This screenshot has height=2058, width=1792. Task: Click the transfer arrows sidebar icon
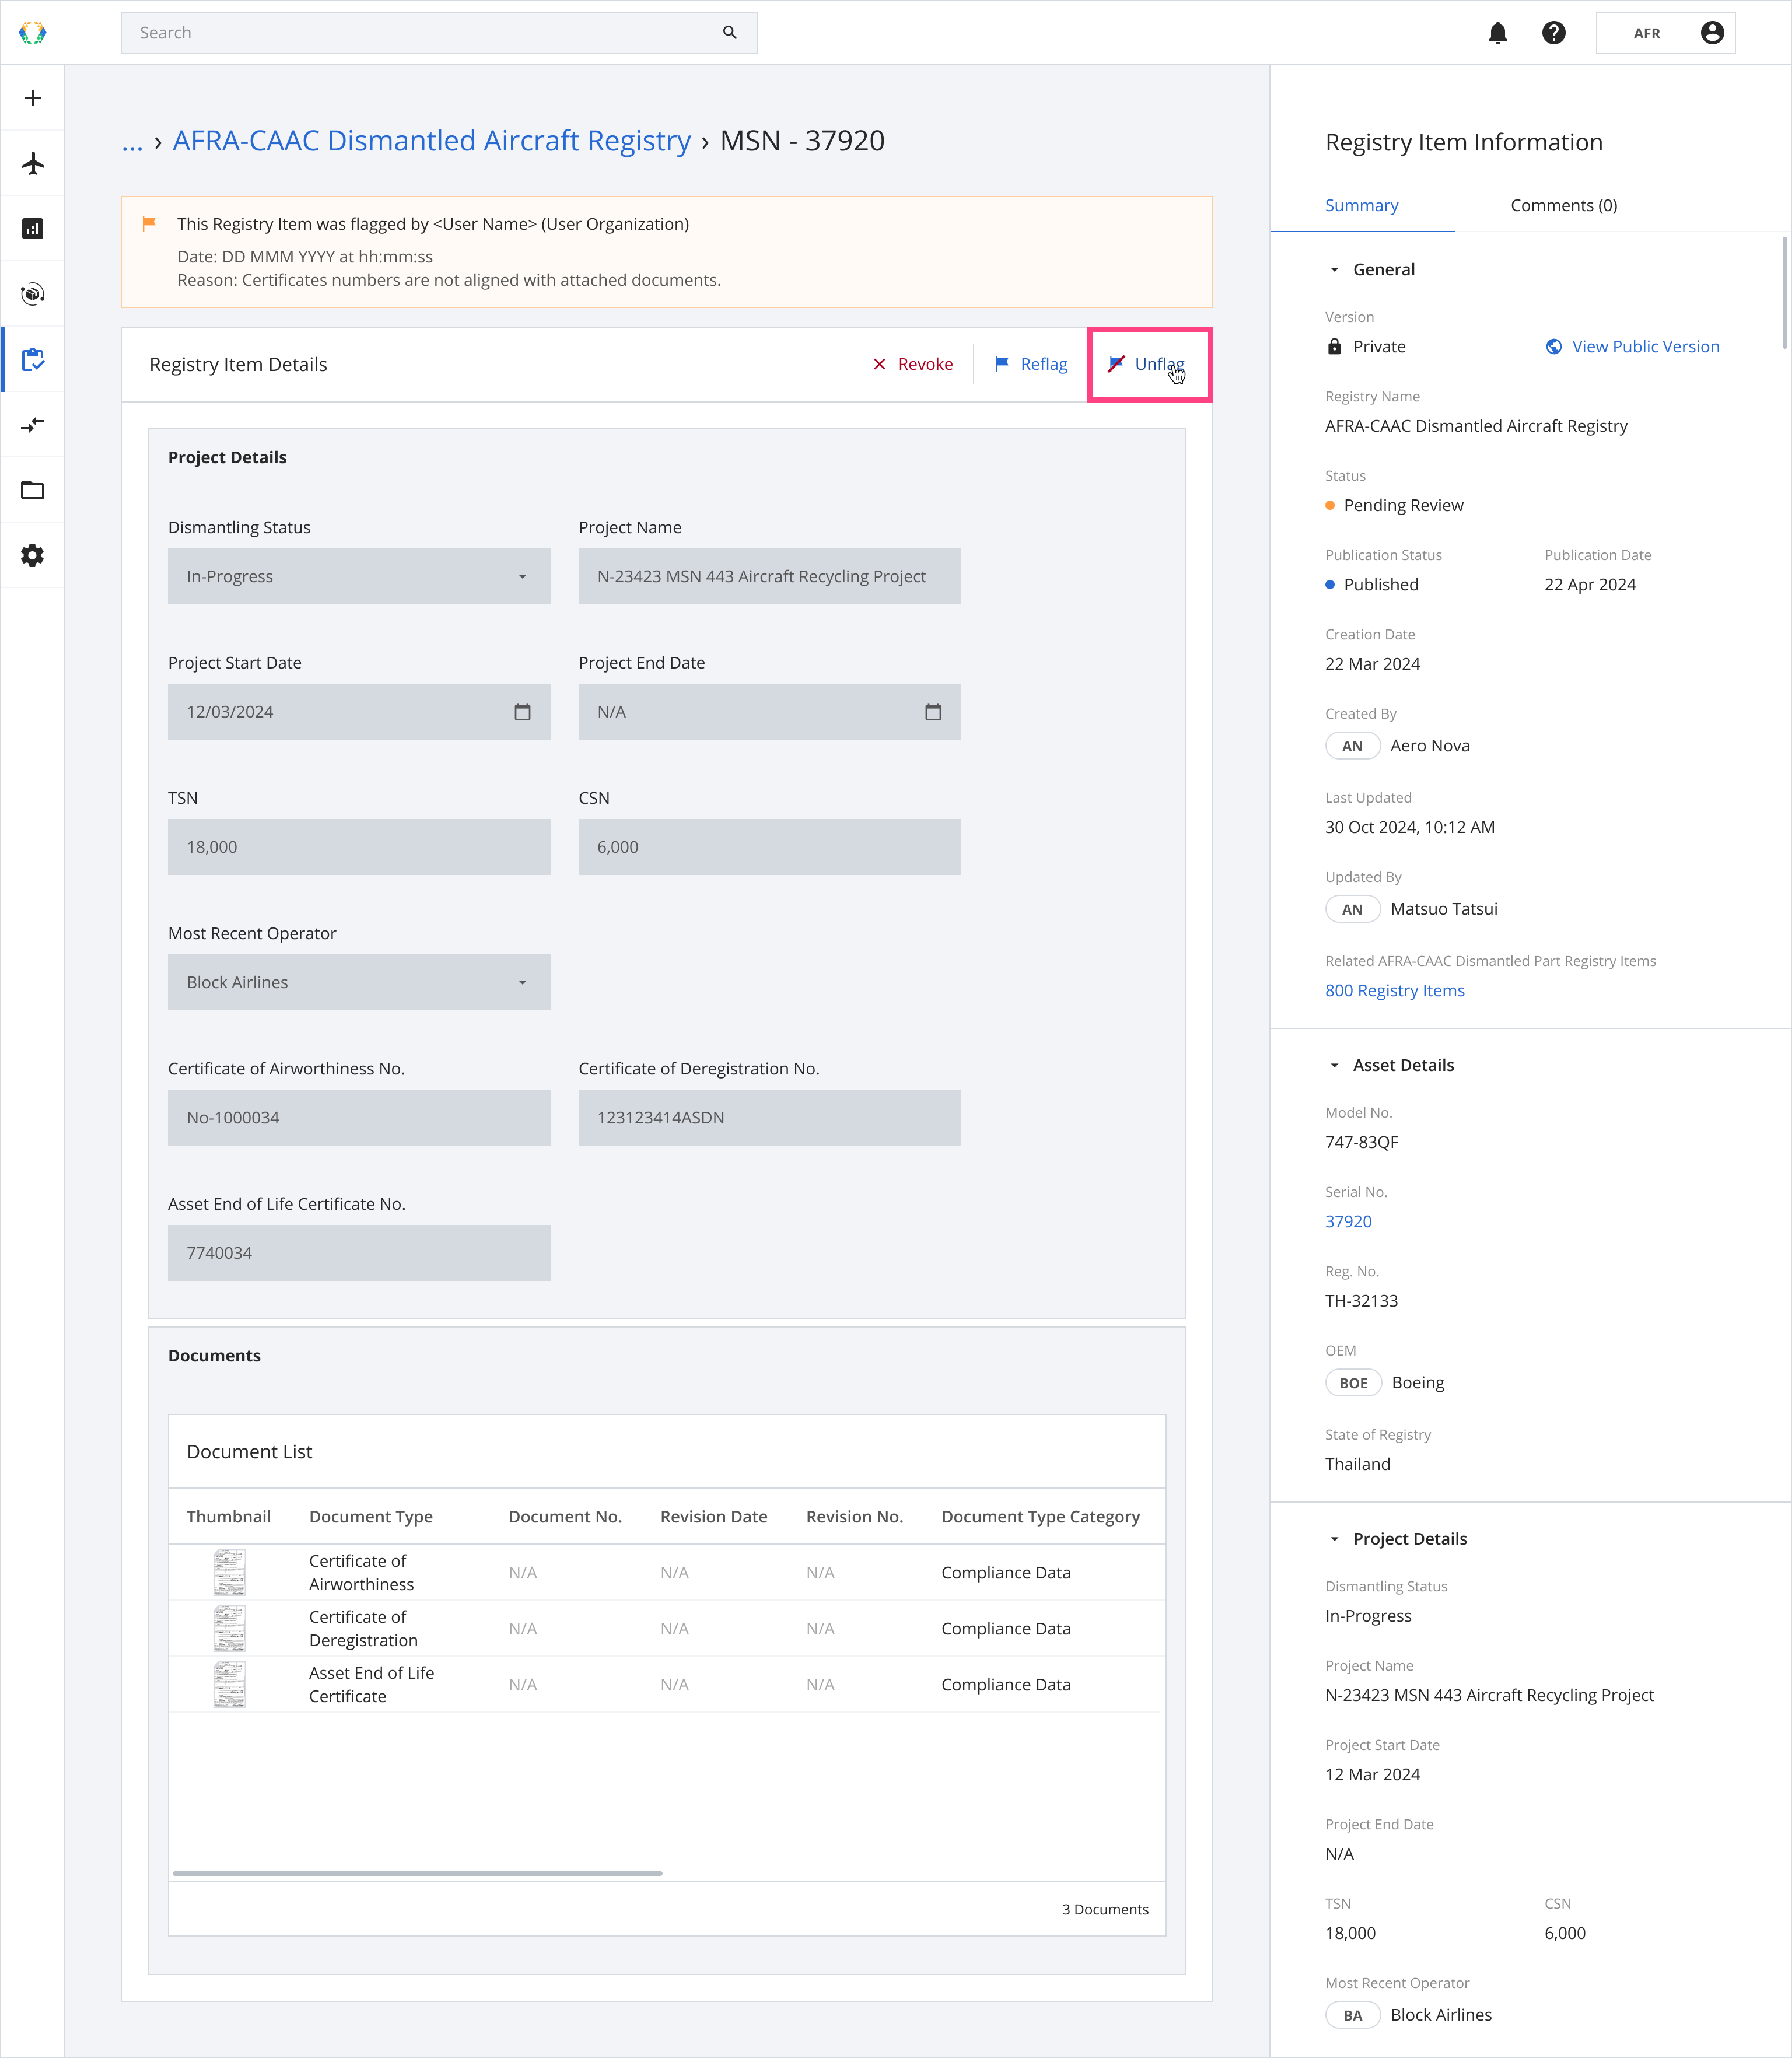click(x=33, y=425)
